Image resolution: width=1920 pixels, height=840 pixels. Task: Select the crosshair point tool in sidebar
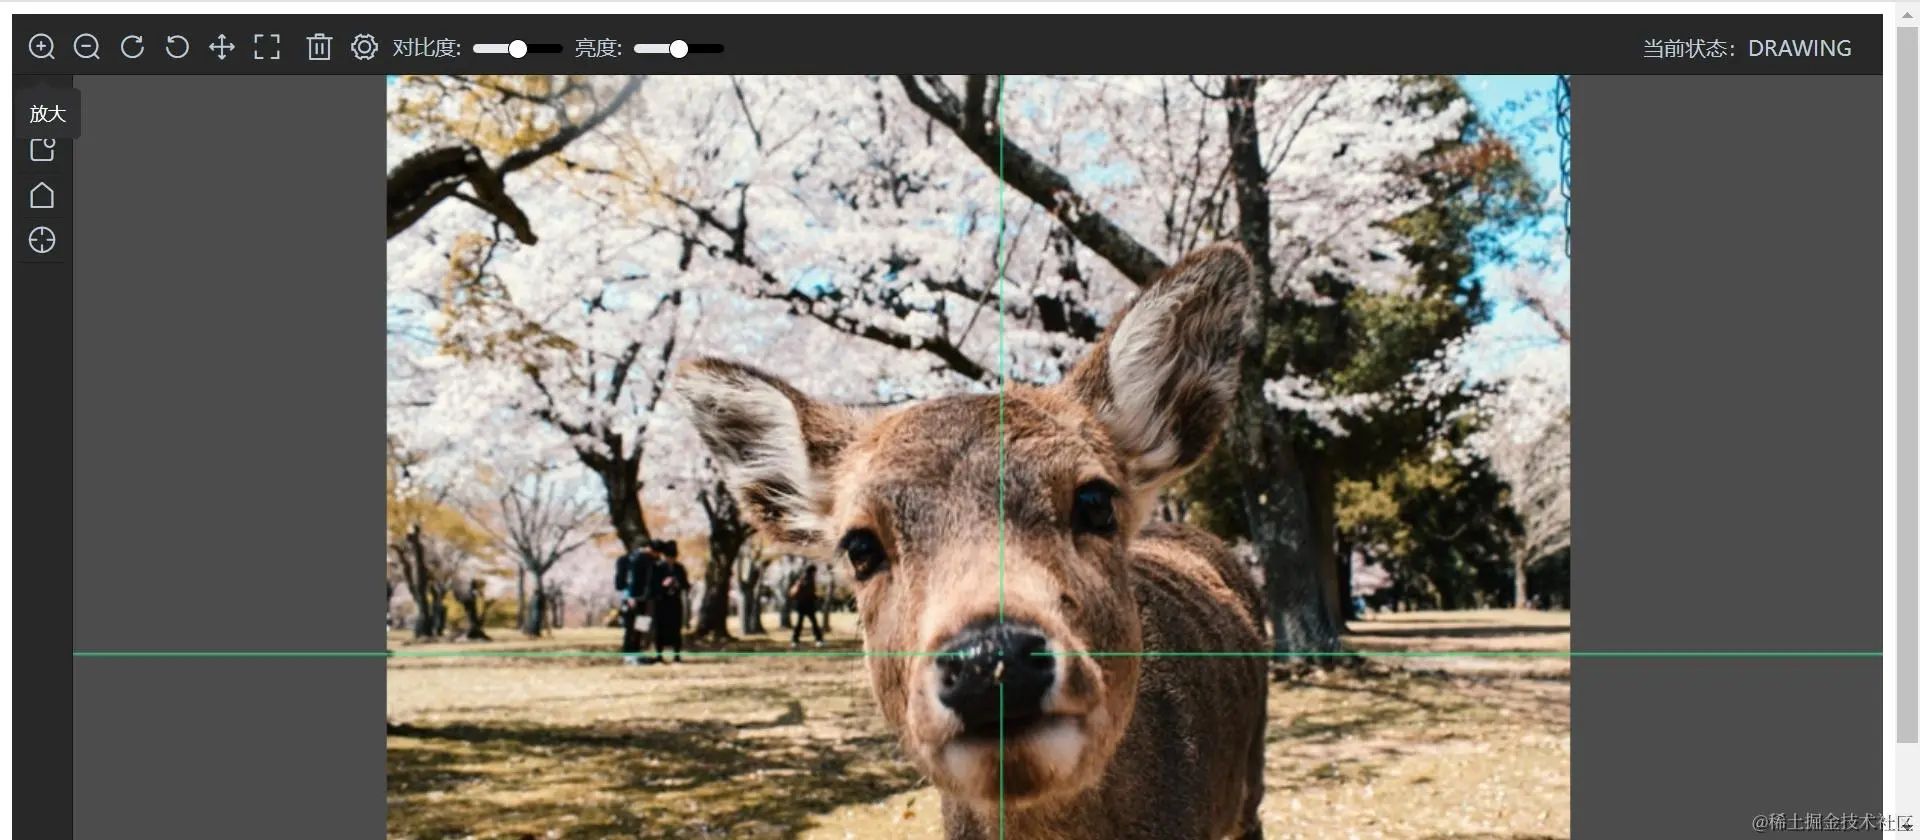tap(42, 240)
